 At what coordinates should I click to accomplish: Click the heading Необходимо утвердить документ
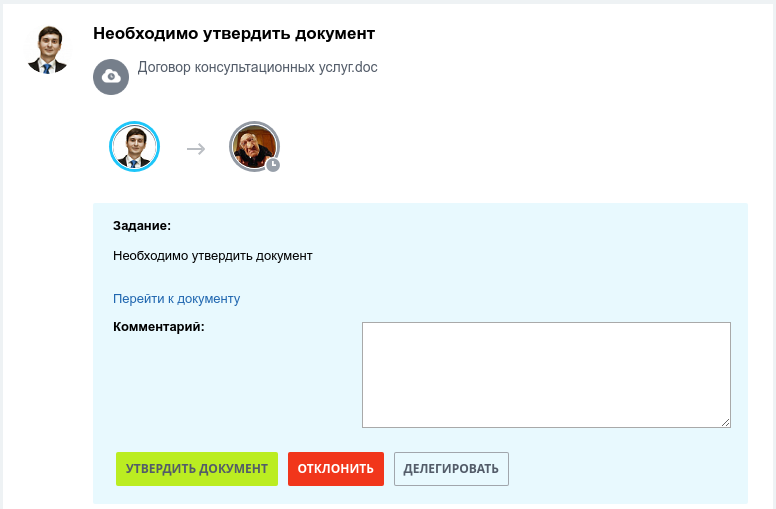(x=234, y=34)
